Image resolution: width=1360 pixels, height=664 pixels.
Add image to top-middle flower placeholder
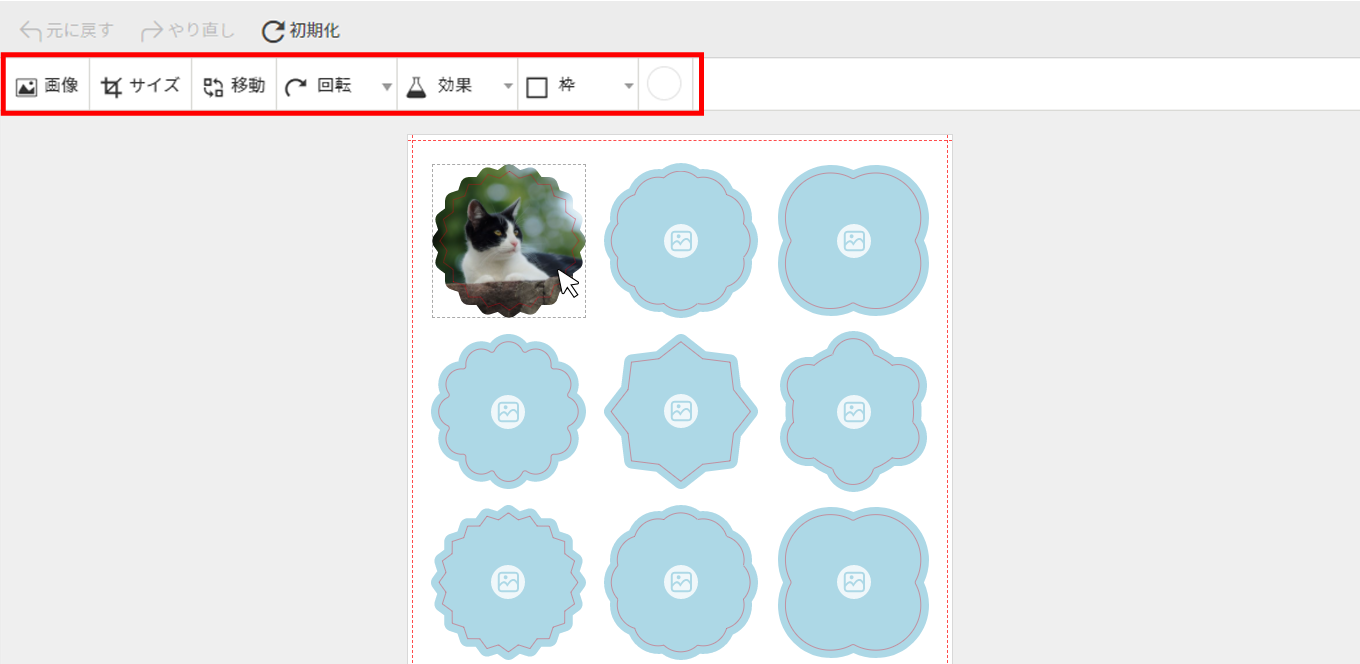681,240
